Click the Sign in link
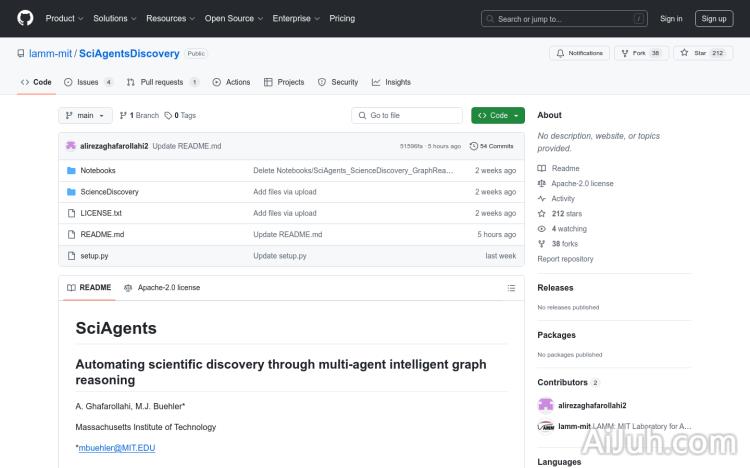This screenshot has height=468, width=750. pos(671,19)
